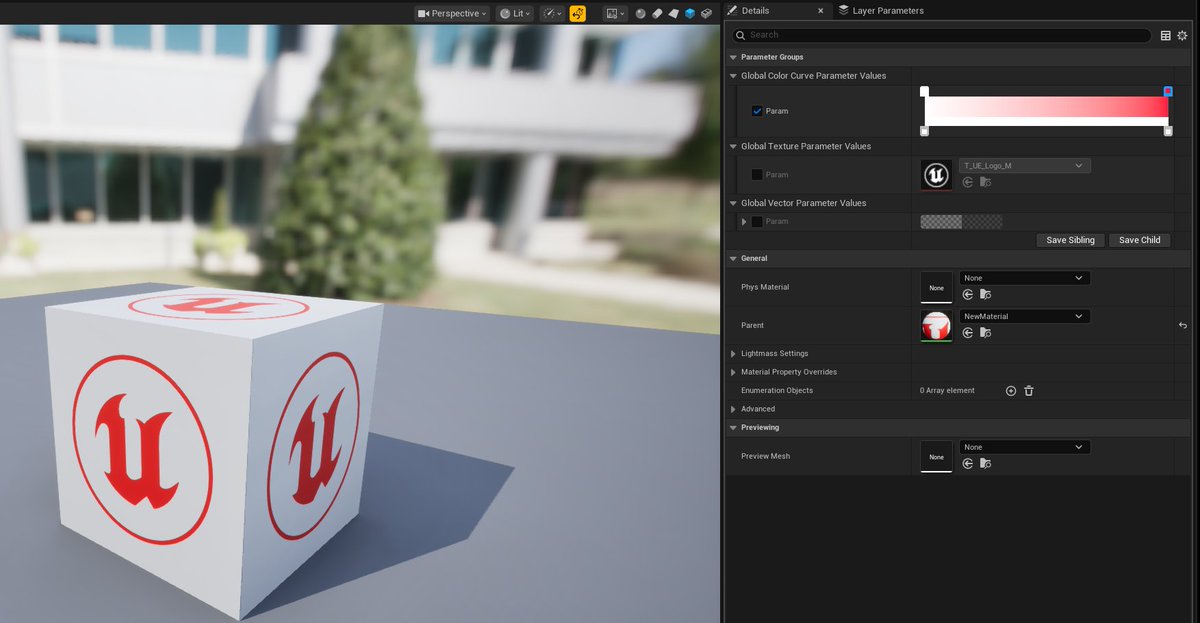Collapse Global Color Curve Parameter Values
Image resolution: width=1200 pixels, height=623 pixels.
733,76
